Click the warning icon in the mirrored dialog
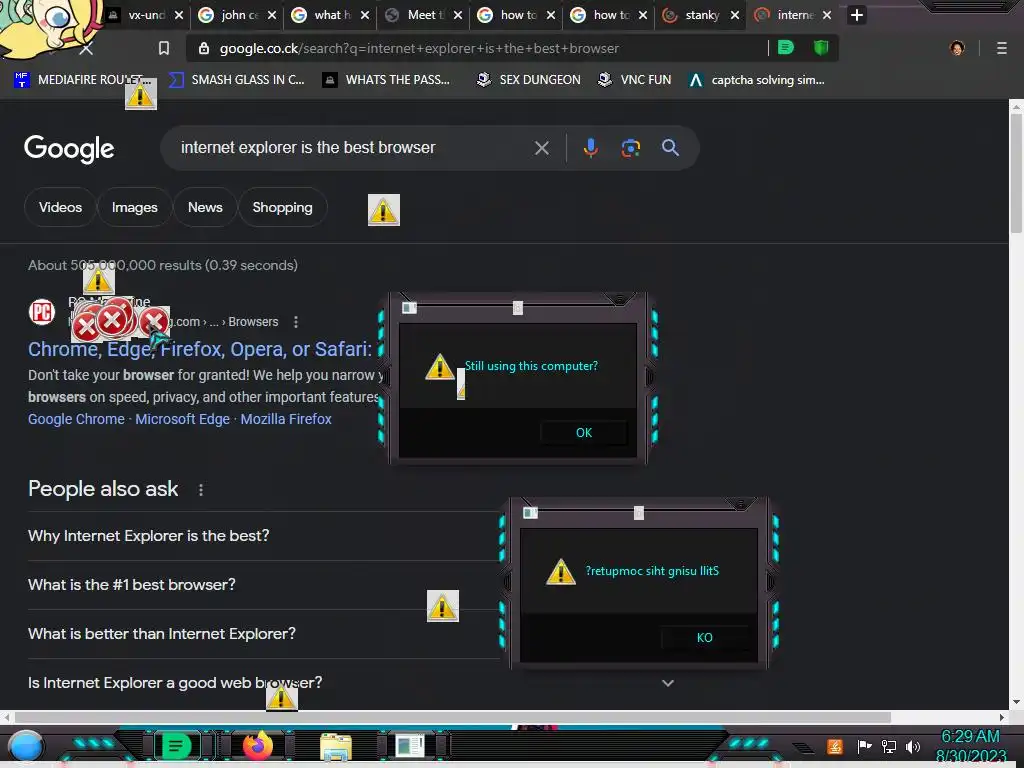Screen dimensions: 1024x768 [x=560, y=571]
